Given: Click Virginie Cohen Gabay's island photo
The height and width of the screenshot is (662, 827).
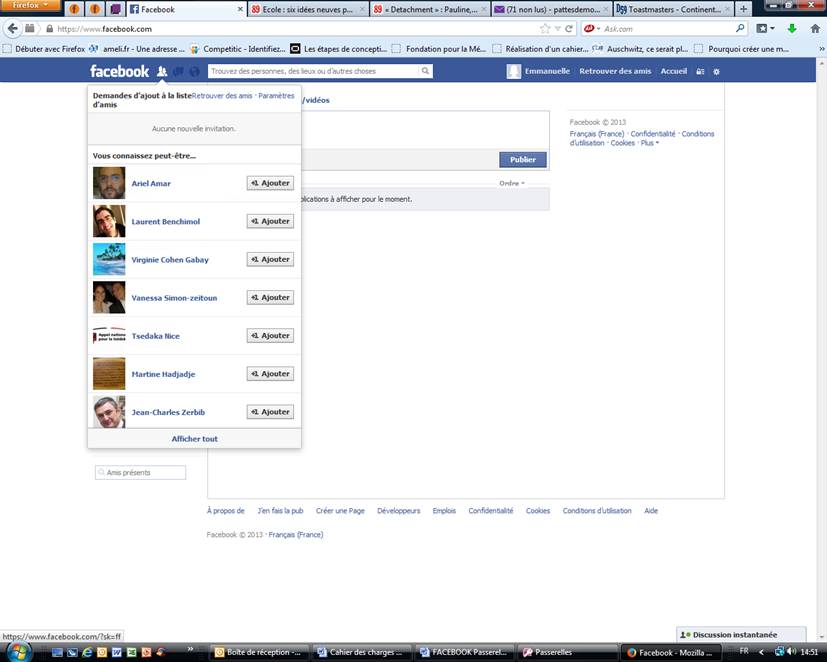Looking at the screenshot, I should [109, 259].
